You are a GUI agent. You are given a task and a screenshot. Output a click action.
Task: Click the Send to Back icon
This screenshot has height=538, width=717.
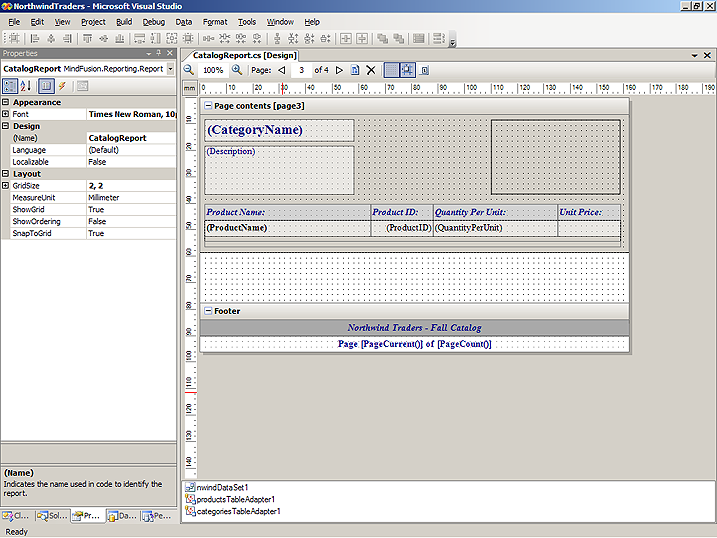click(398, 38)
